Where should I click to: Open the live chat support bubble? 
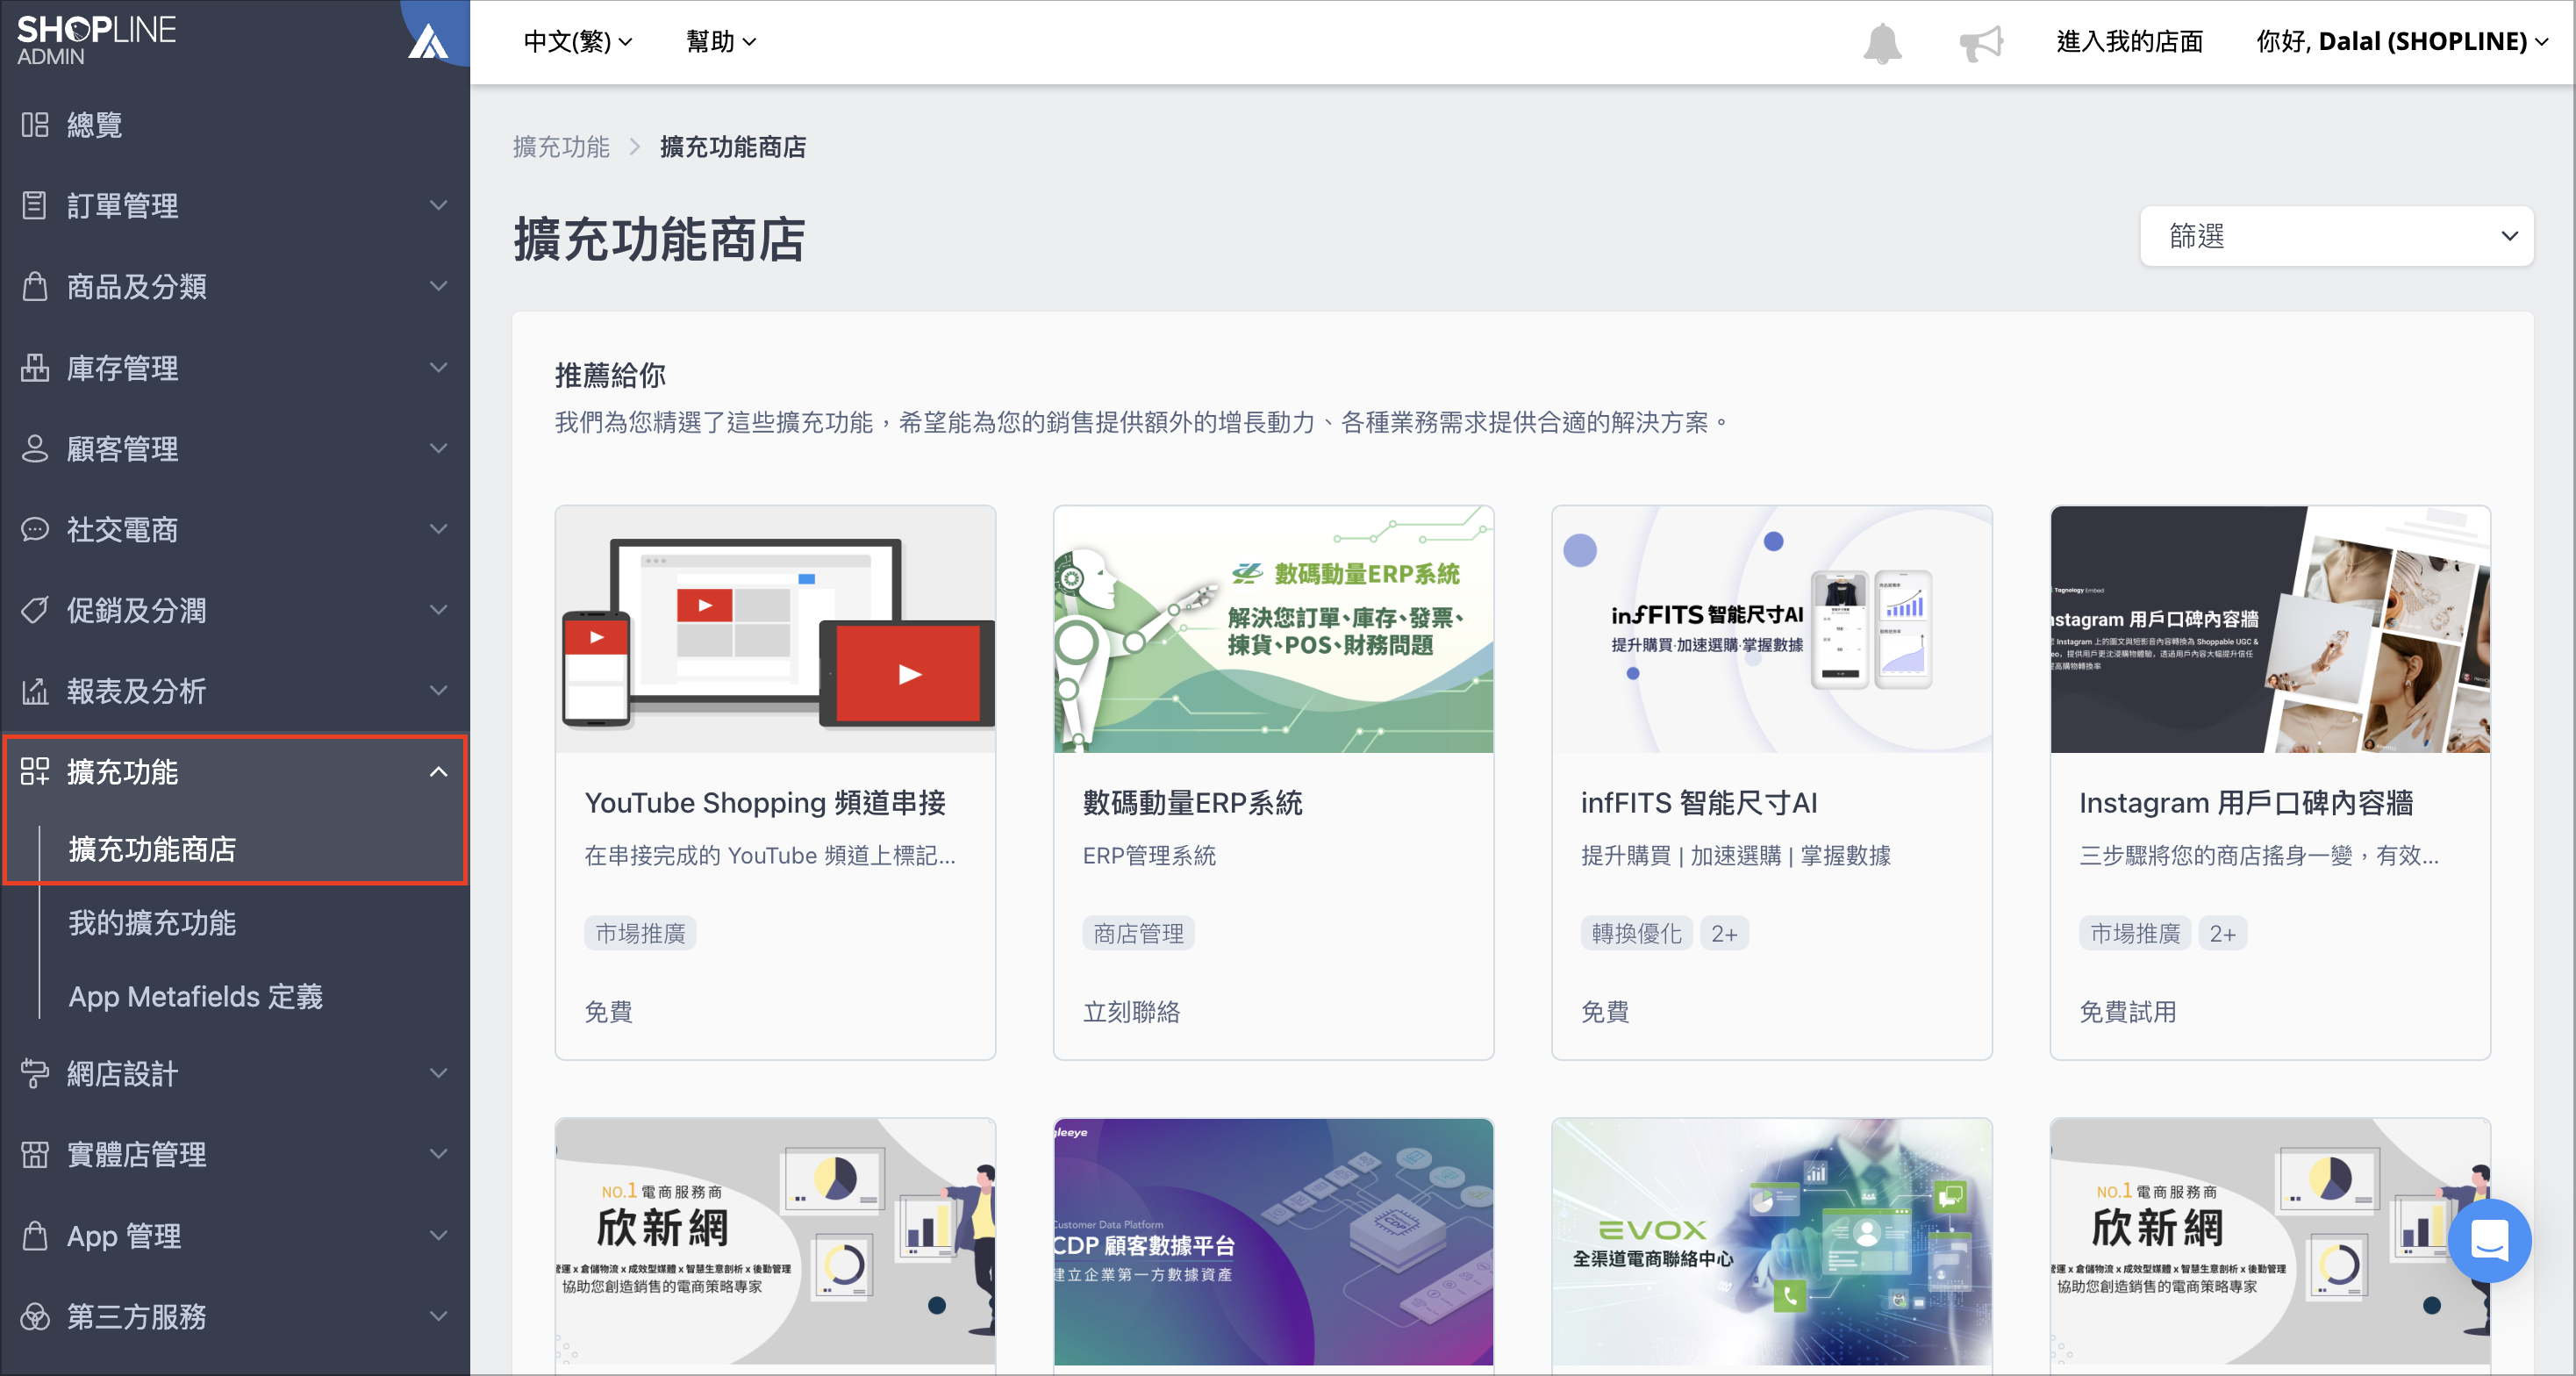pyautogui.click(x=2489, y=1240)
